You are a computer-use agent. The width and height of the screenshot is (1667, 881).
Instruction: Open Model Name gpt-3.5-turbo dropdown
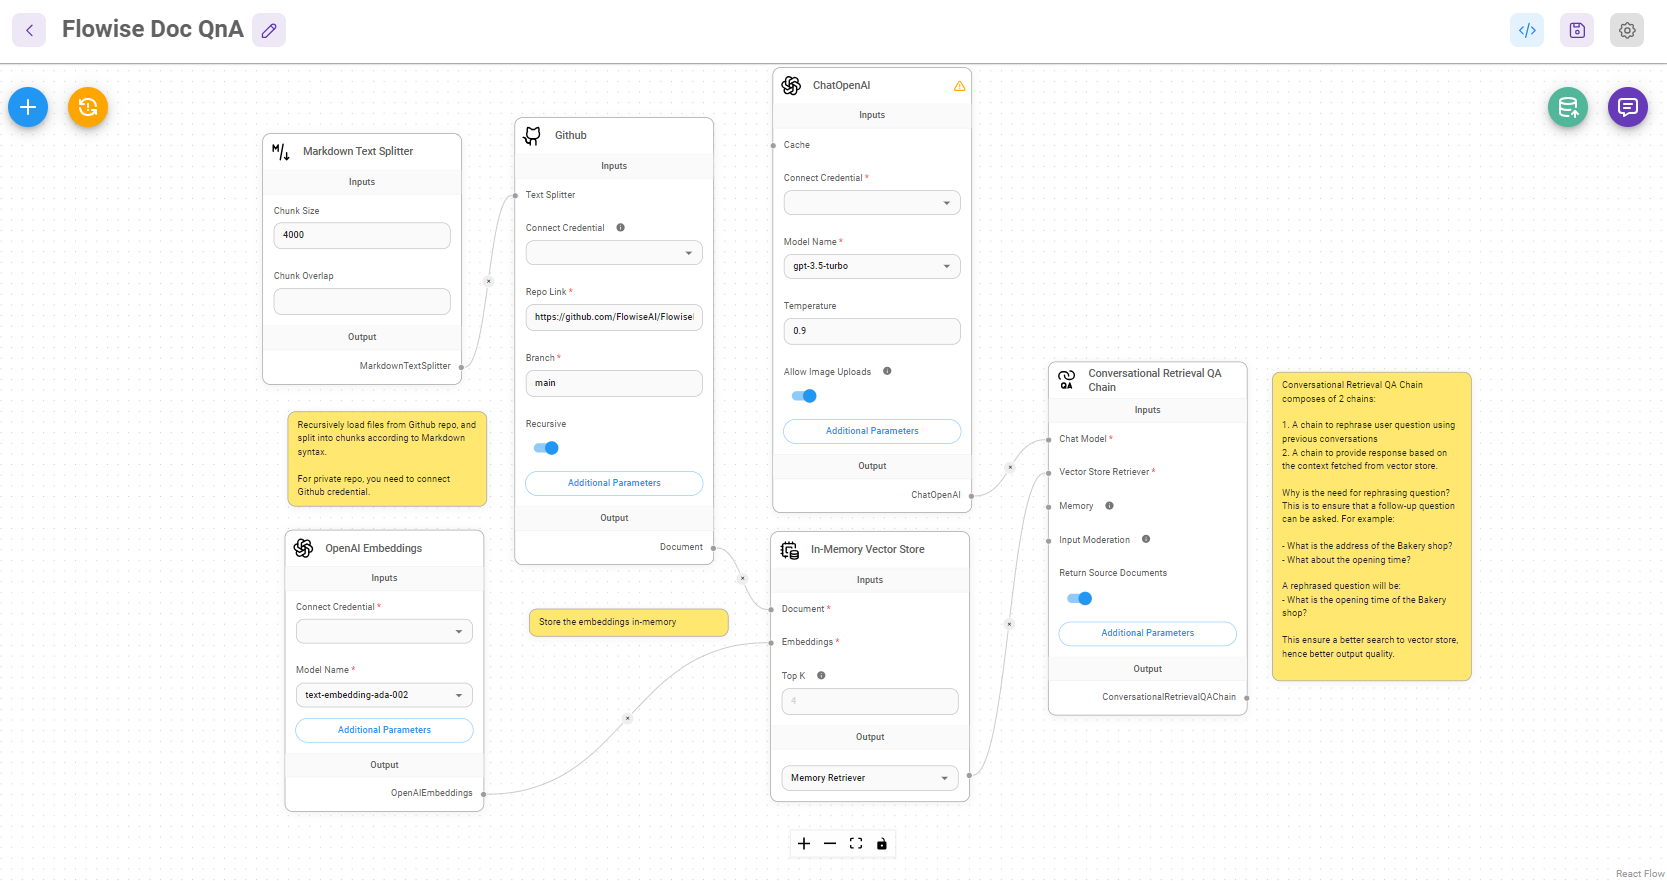(x=872, y=267)
